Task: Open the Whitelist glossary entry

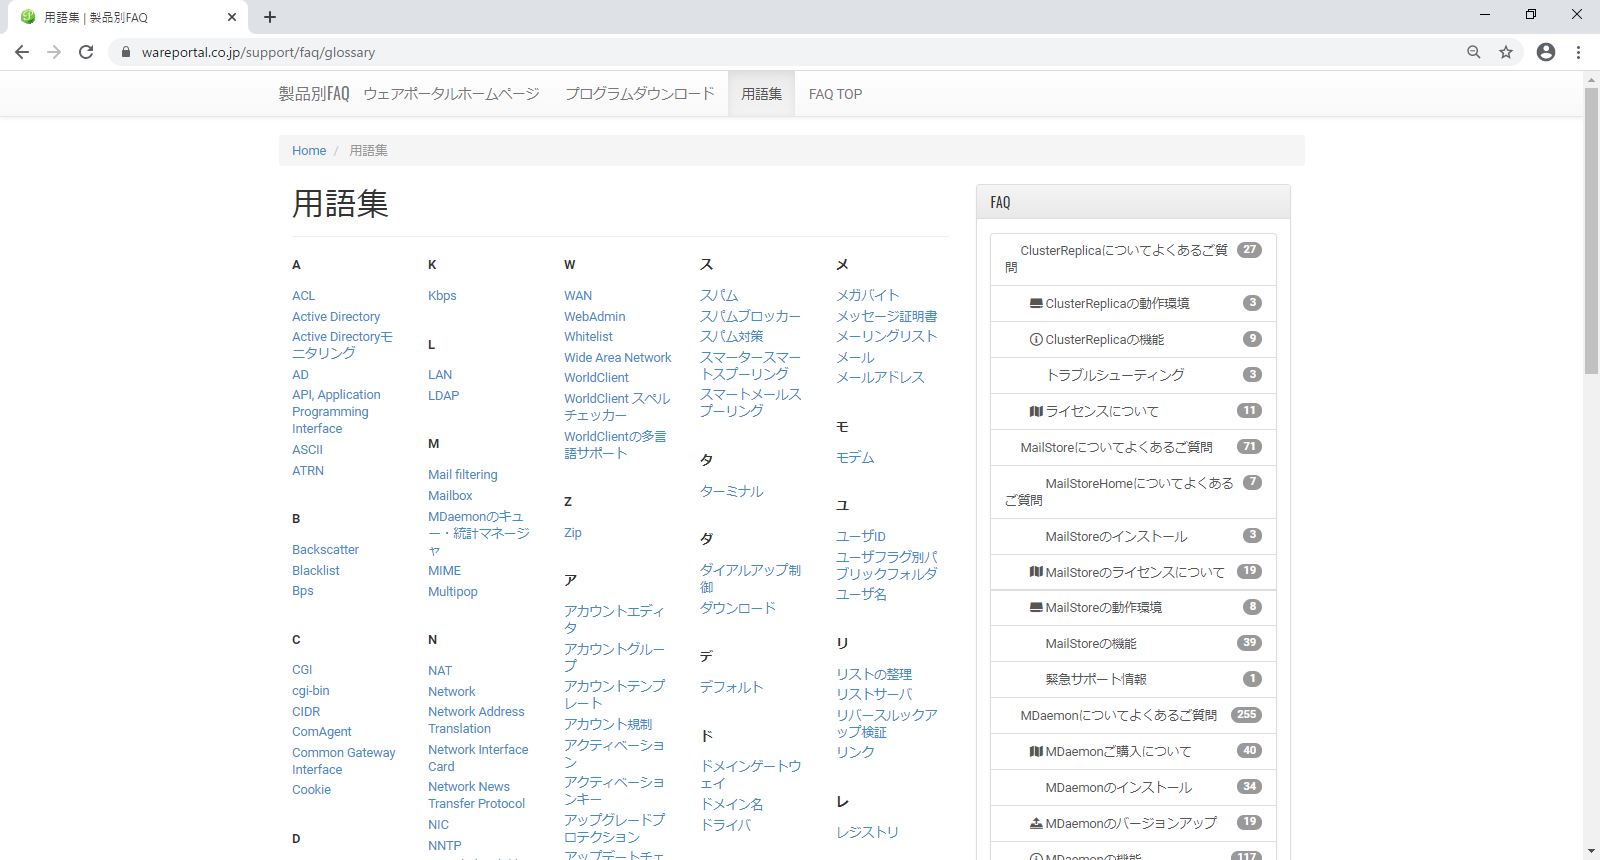Action: [588, 337]
